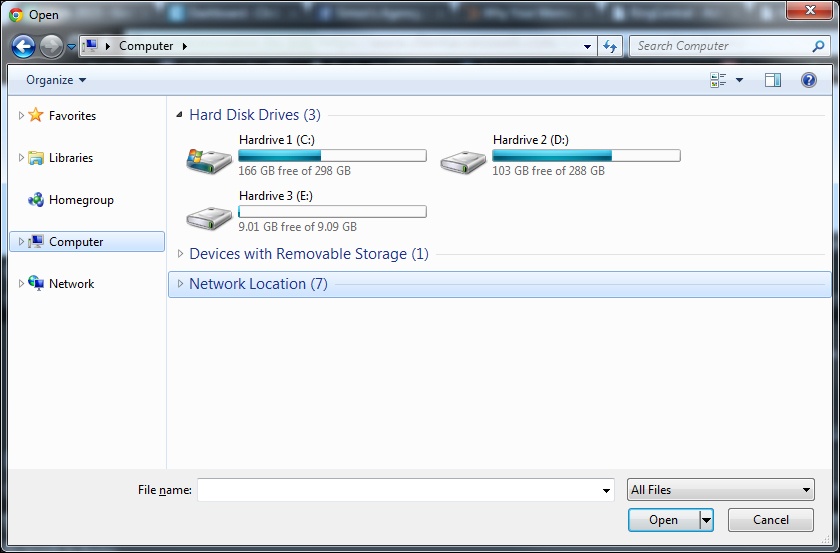Click the search magnifier icon
This screenshot has width=840, height=553.
click(x=818, y=46)
